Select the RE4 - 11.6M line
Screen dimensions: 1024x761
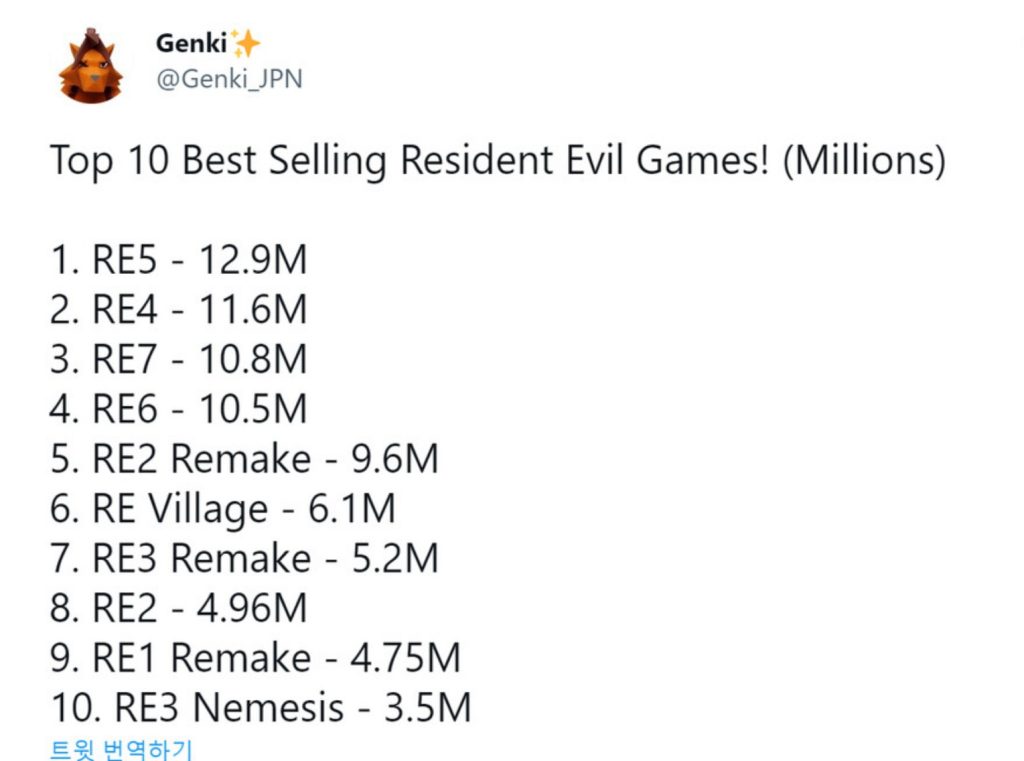(x=178, y=310)
